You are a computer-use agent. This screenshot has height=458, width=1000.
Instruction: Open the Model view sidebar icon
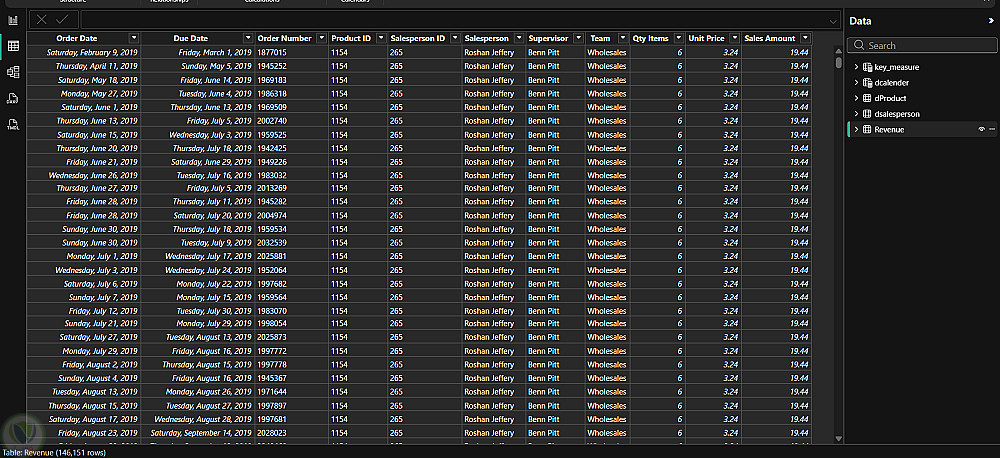pos(13,72)
